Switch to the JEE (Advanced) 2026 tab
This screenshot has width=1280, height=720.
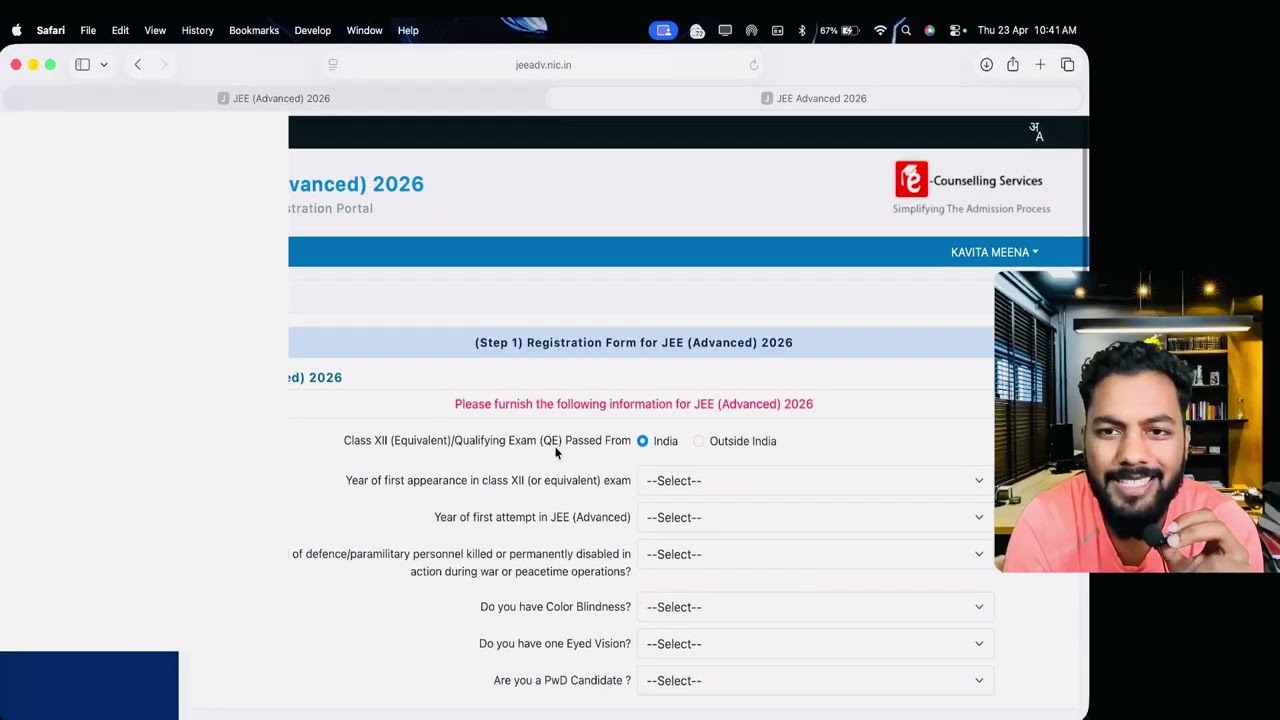[x=274, y=98]
